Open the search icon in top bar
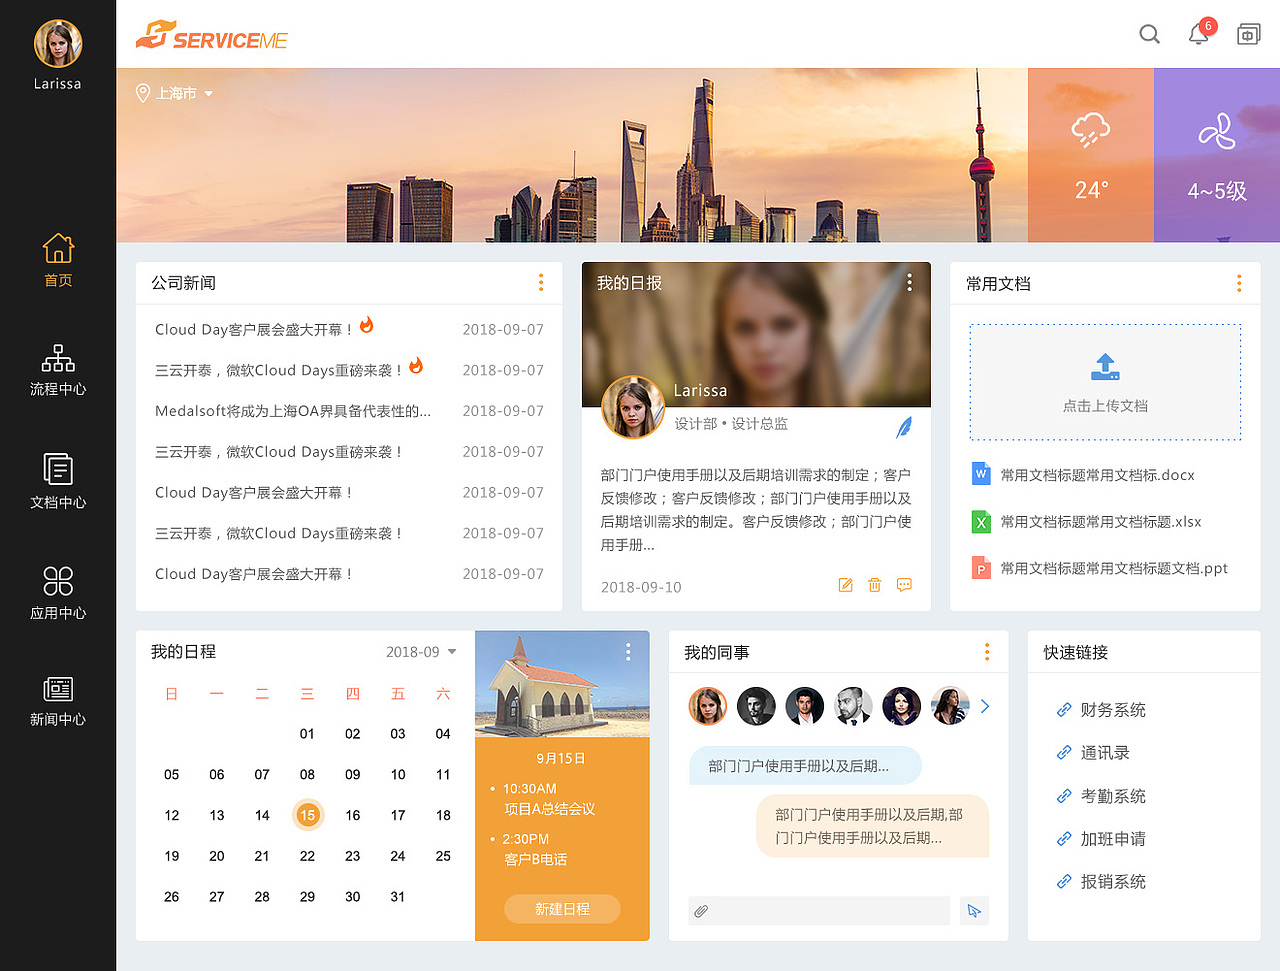 [1149, 33]
